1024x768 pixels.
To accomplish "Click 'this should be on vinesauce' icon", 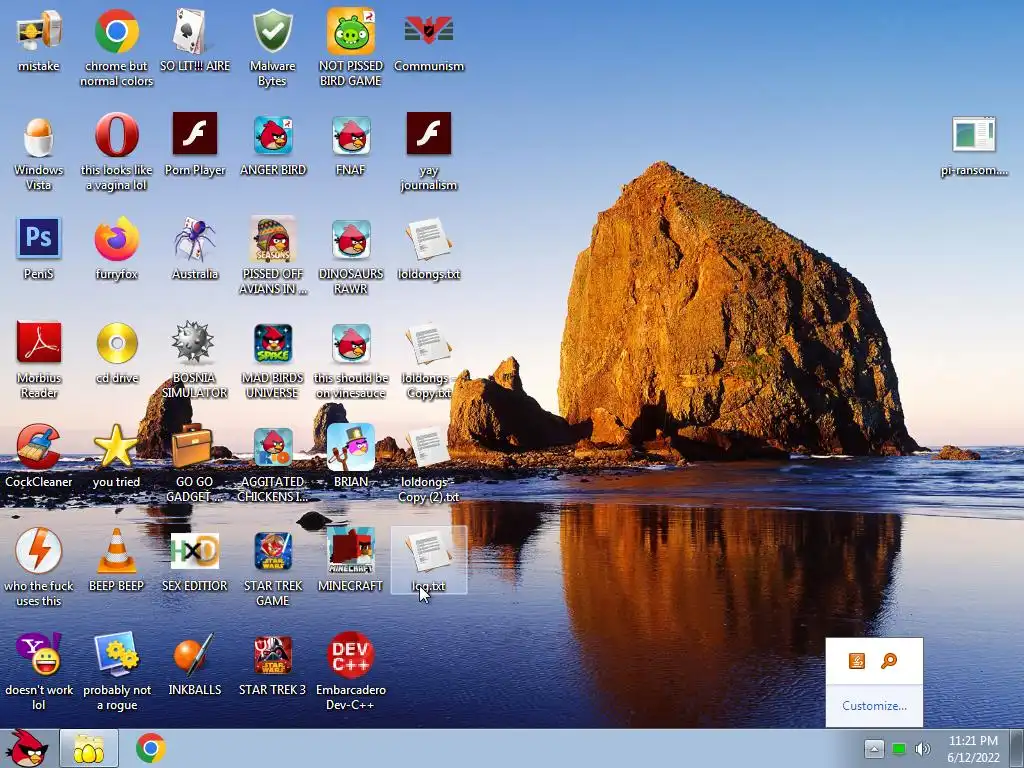I will click(x=351, y=360).
